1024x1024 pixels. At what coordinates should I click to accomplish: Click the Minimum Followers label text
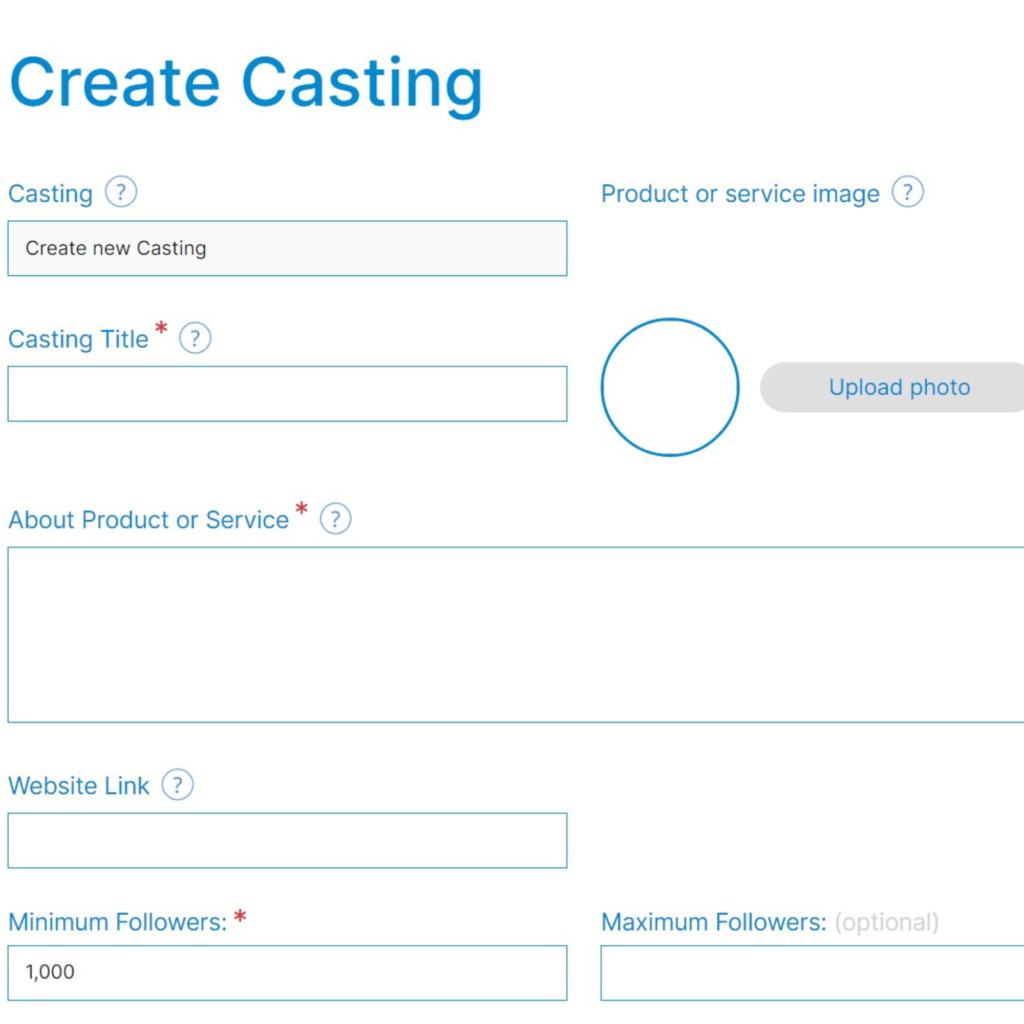coord(118,922)
